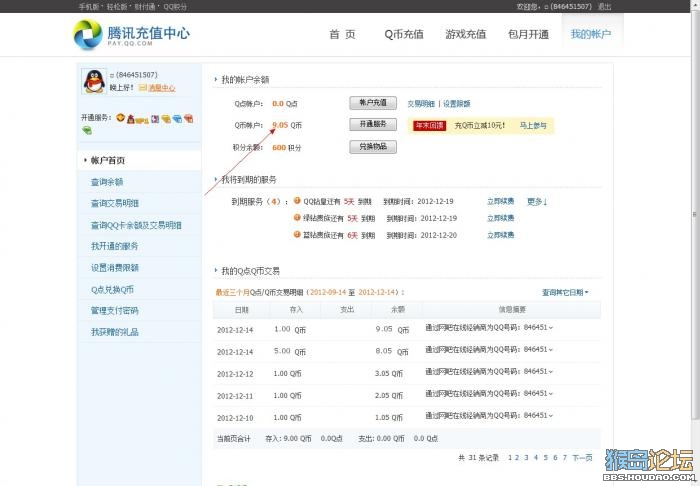Open 查询余额 in the sidebar
Screen dimensions: 700x486
(x=107, y=182)
